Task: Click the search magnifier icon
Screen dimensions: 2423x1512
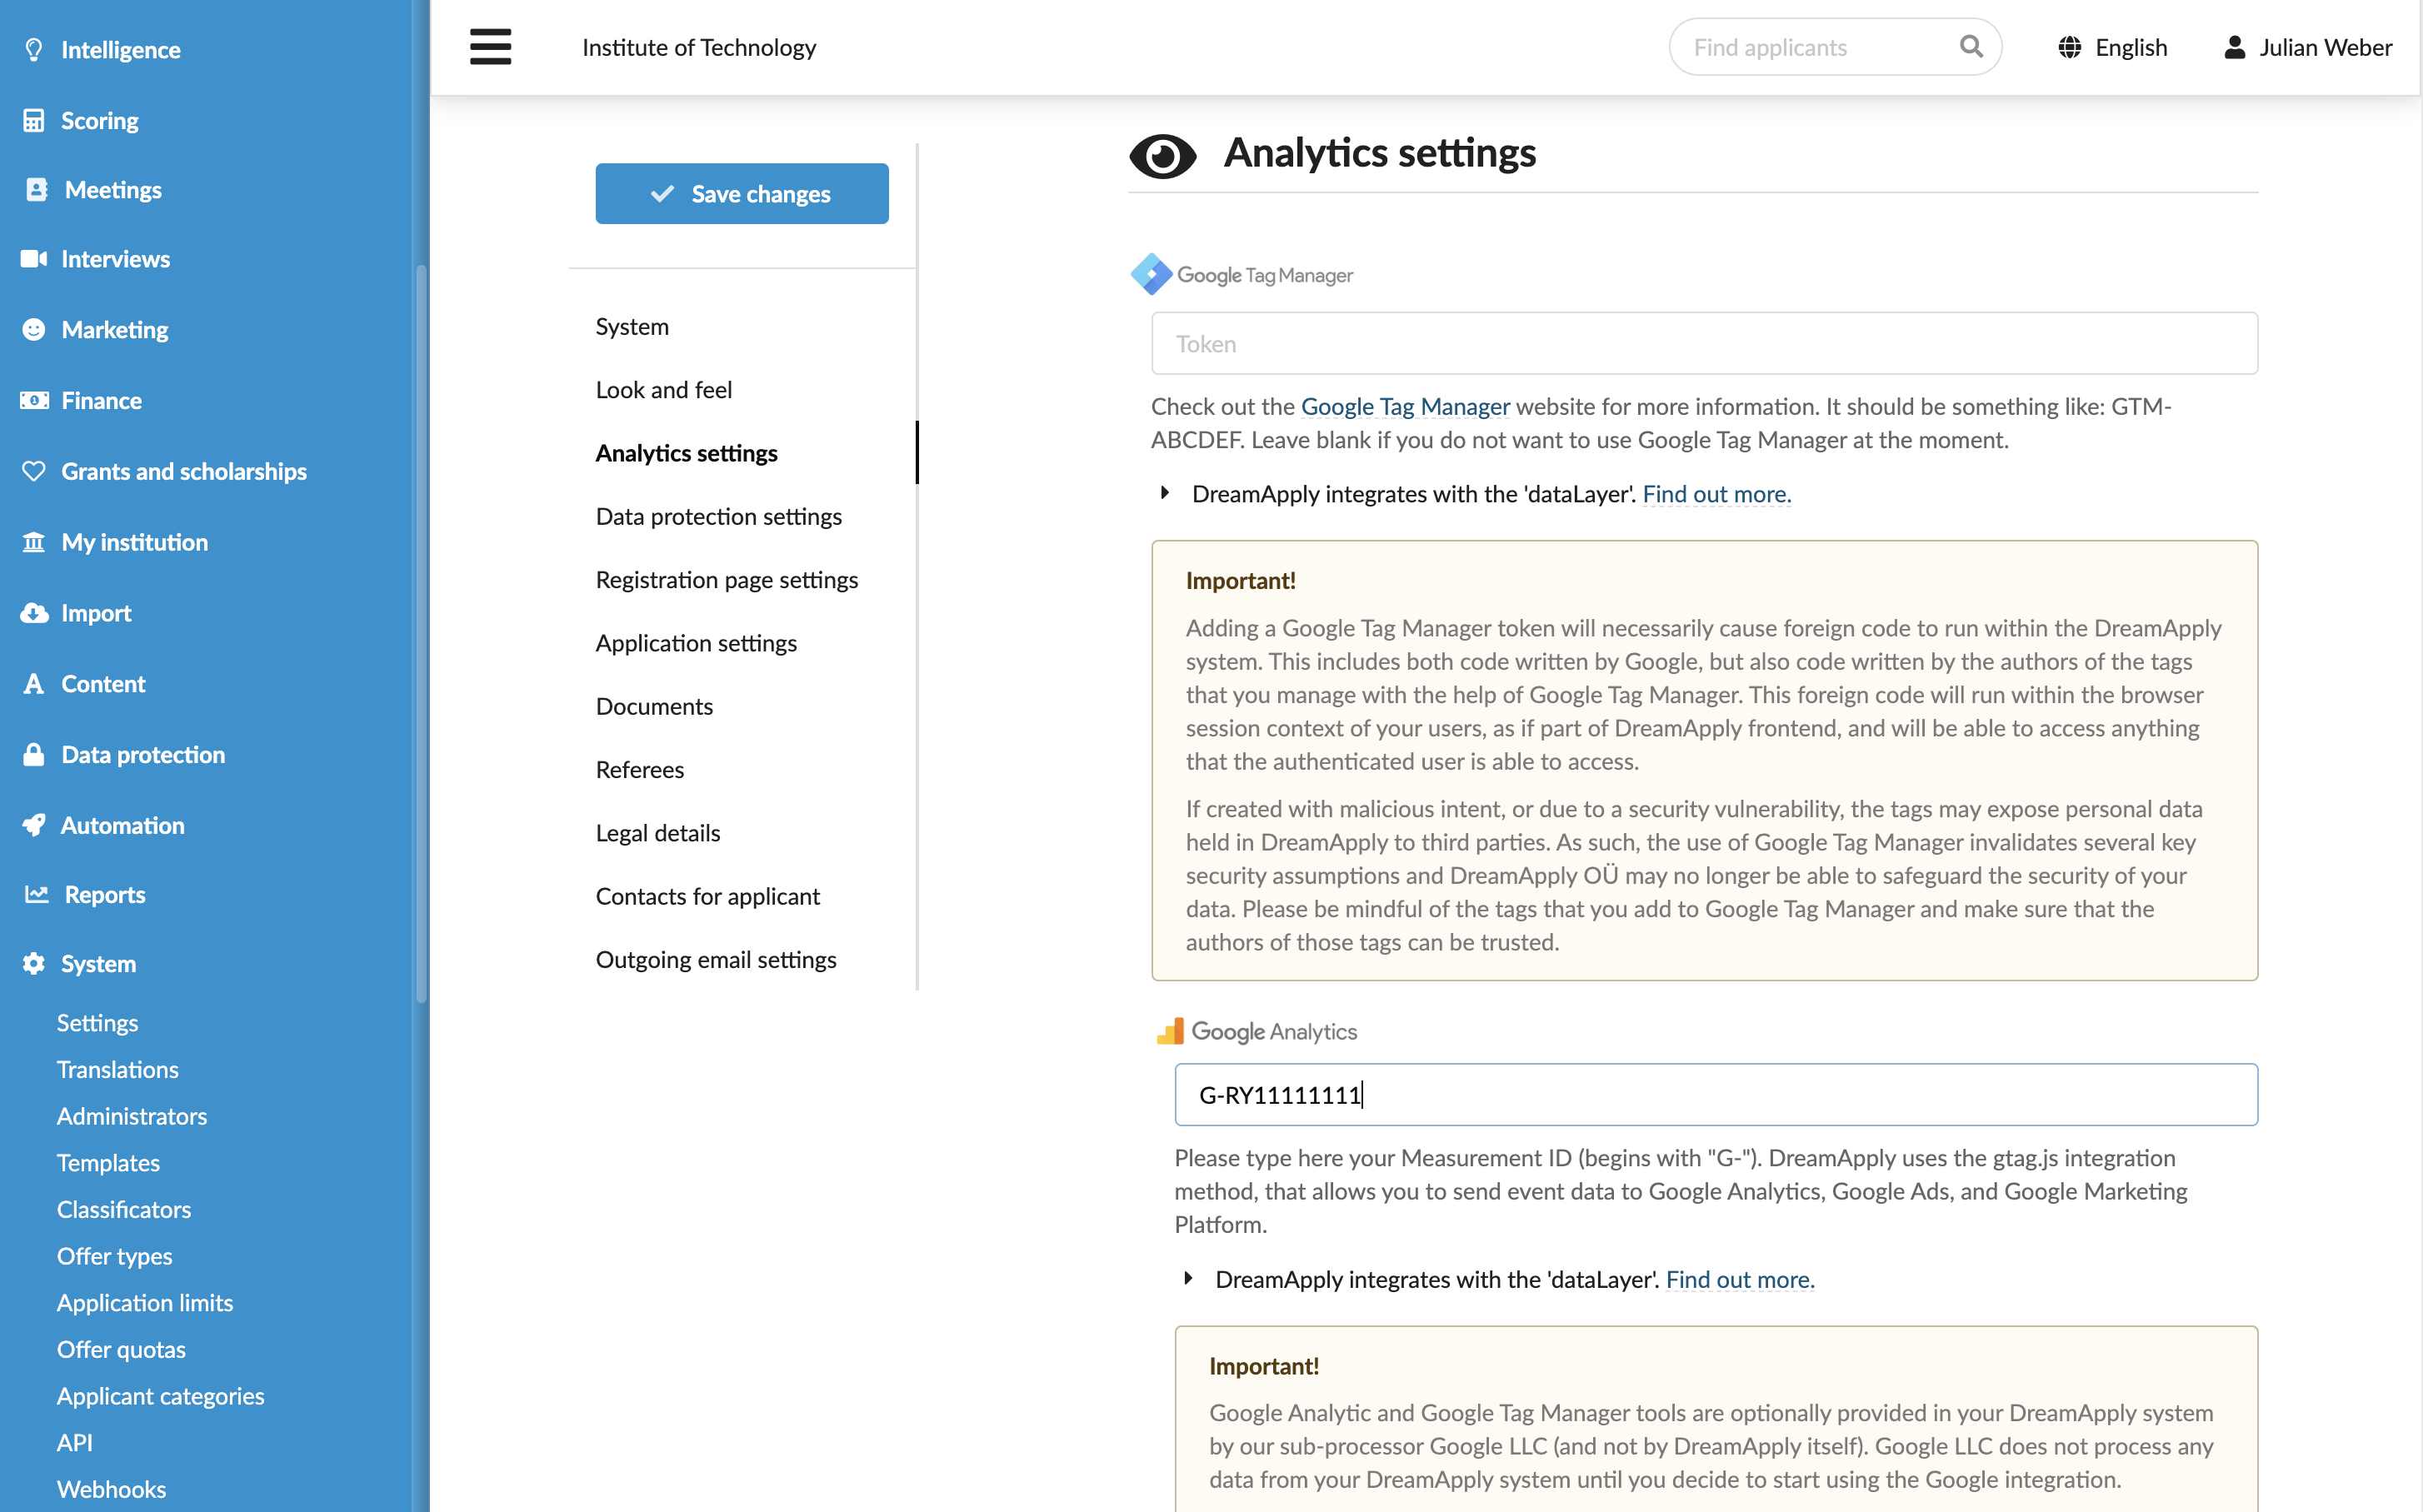Action: (1971, 46)
